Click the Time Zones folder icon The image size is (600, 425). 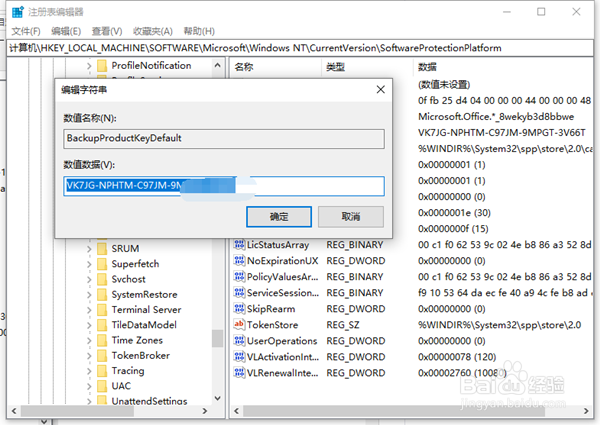click(x=102, y=340)
